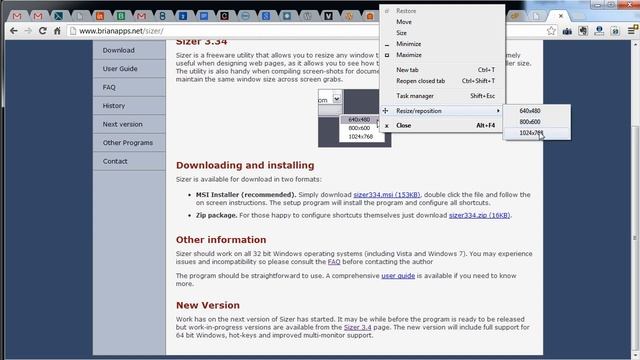Viewport: 640px width, 360px height.
Task: Pick 800x600 in the Resize/reposition submenu
Action: coord(537,122)
